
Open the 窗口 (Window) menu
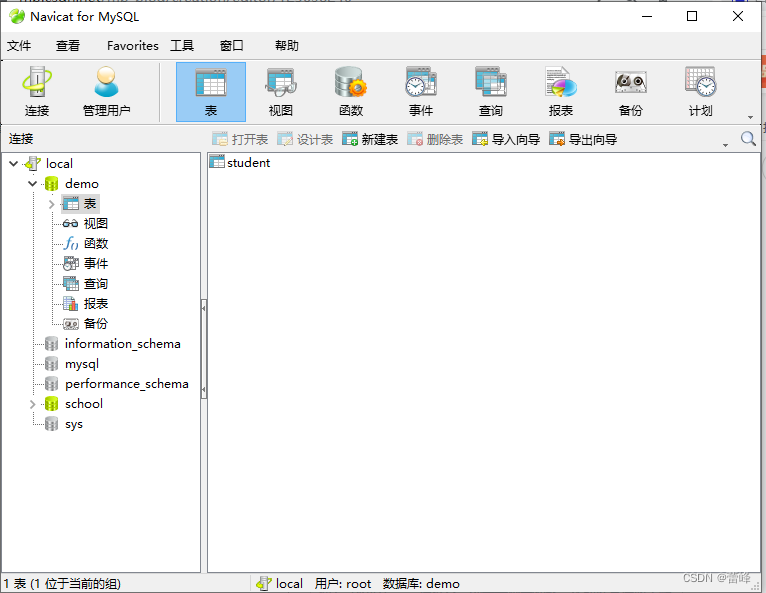pyautogui.click(x=231, y=46)
